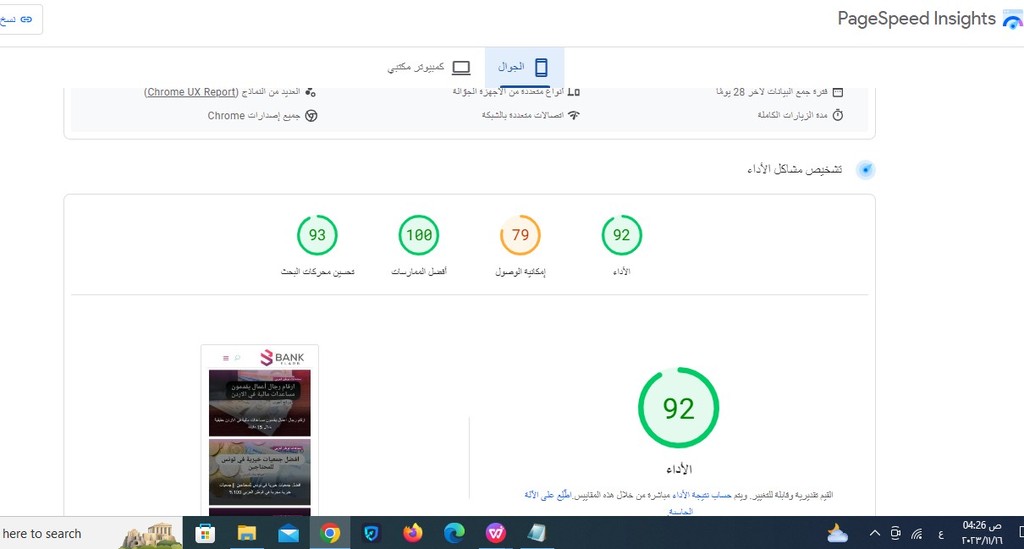The height and width of the screenshot is (549, 1024).
Task: Open the 'حساب نتيجة الأداء' link
Action: coord(702,495)
